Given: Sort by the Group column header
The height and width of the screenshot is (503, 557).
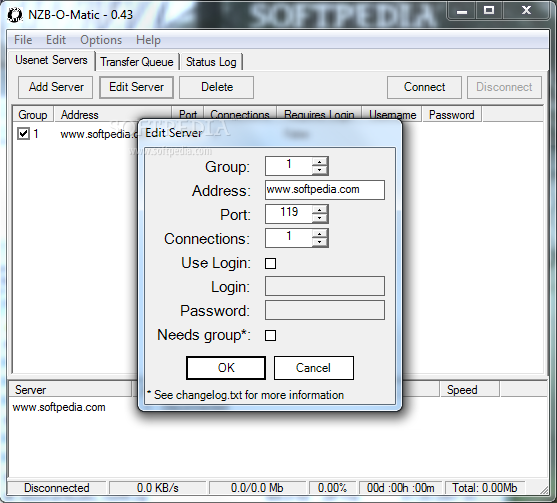Looking at the screenshot, I should pos(33,114).
